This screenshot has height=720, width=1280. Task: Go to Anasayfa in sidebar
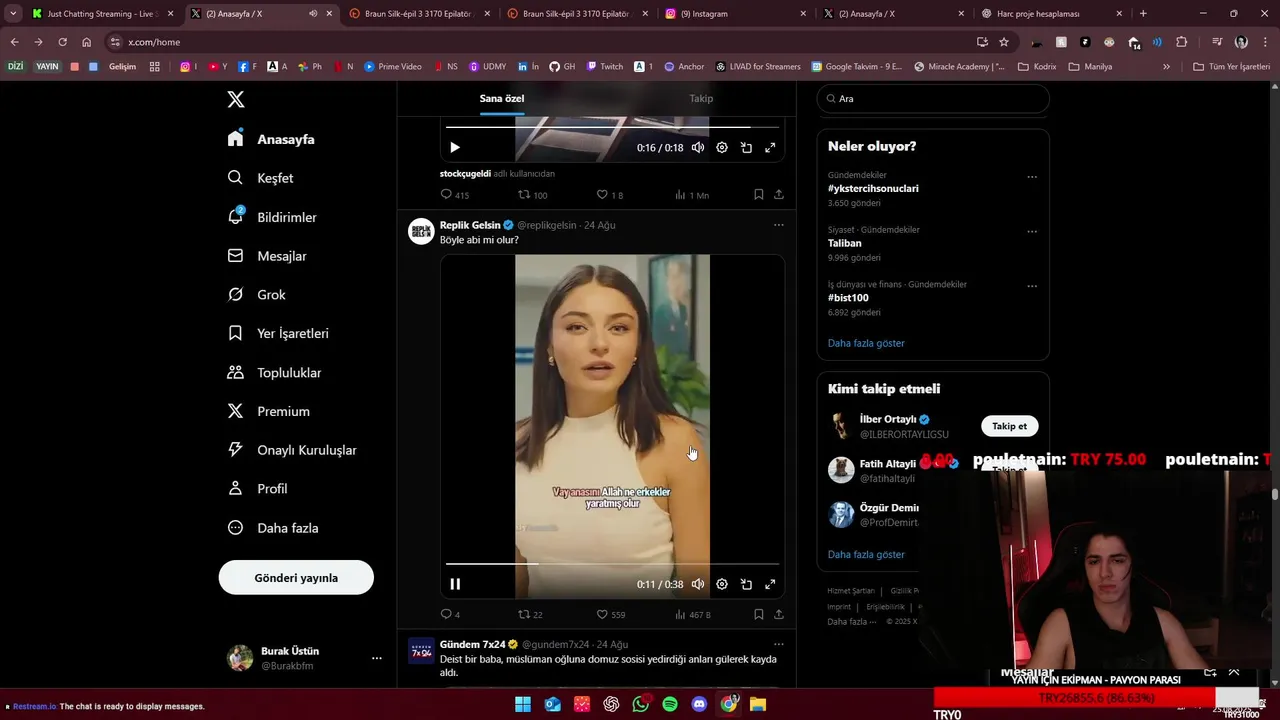271,139
